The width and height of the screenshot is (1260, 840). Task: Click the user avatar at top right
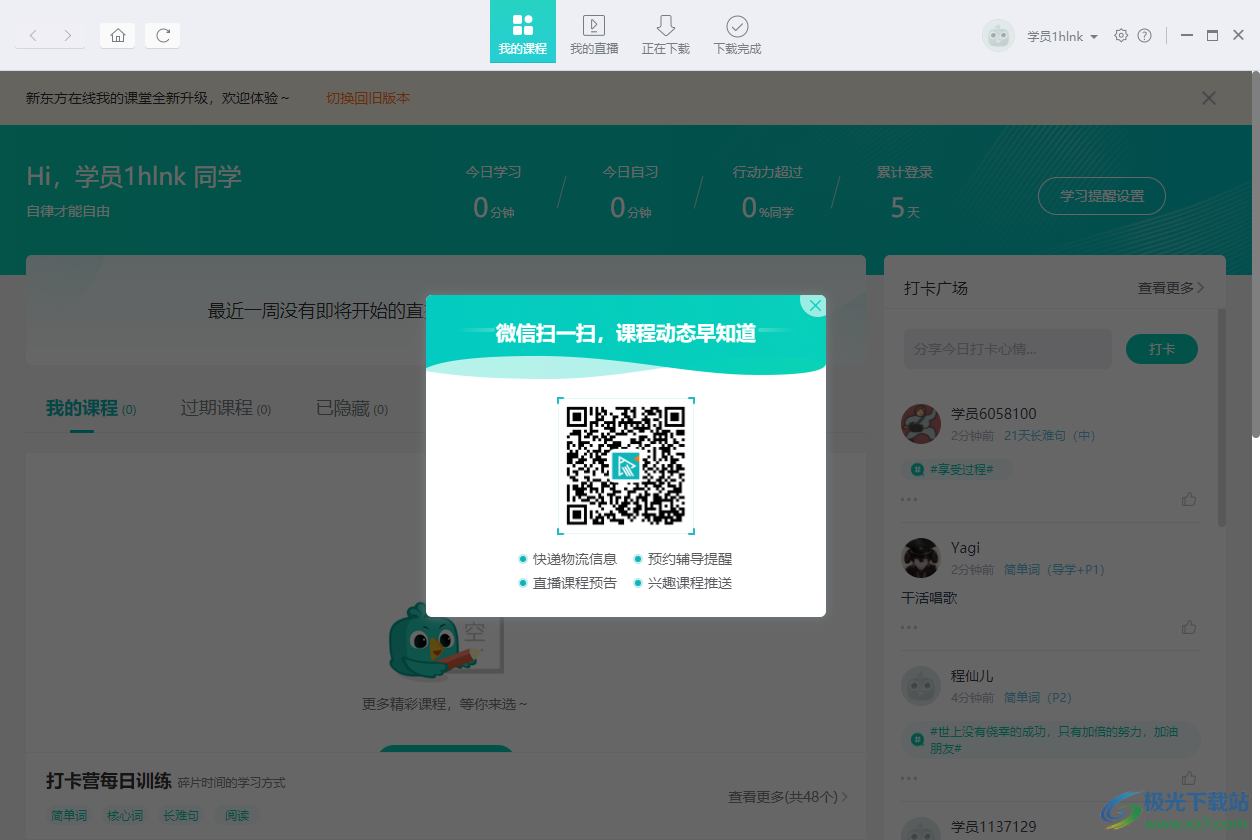(998, 36)
